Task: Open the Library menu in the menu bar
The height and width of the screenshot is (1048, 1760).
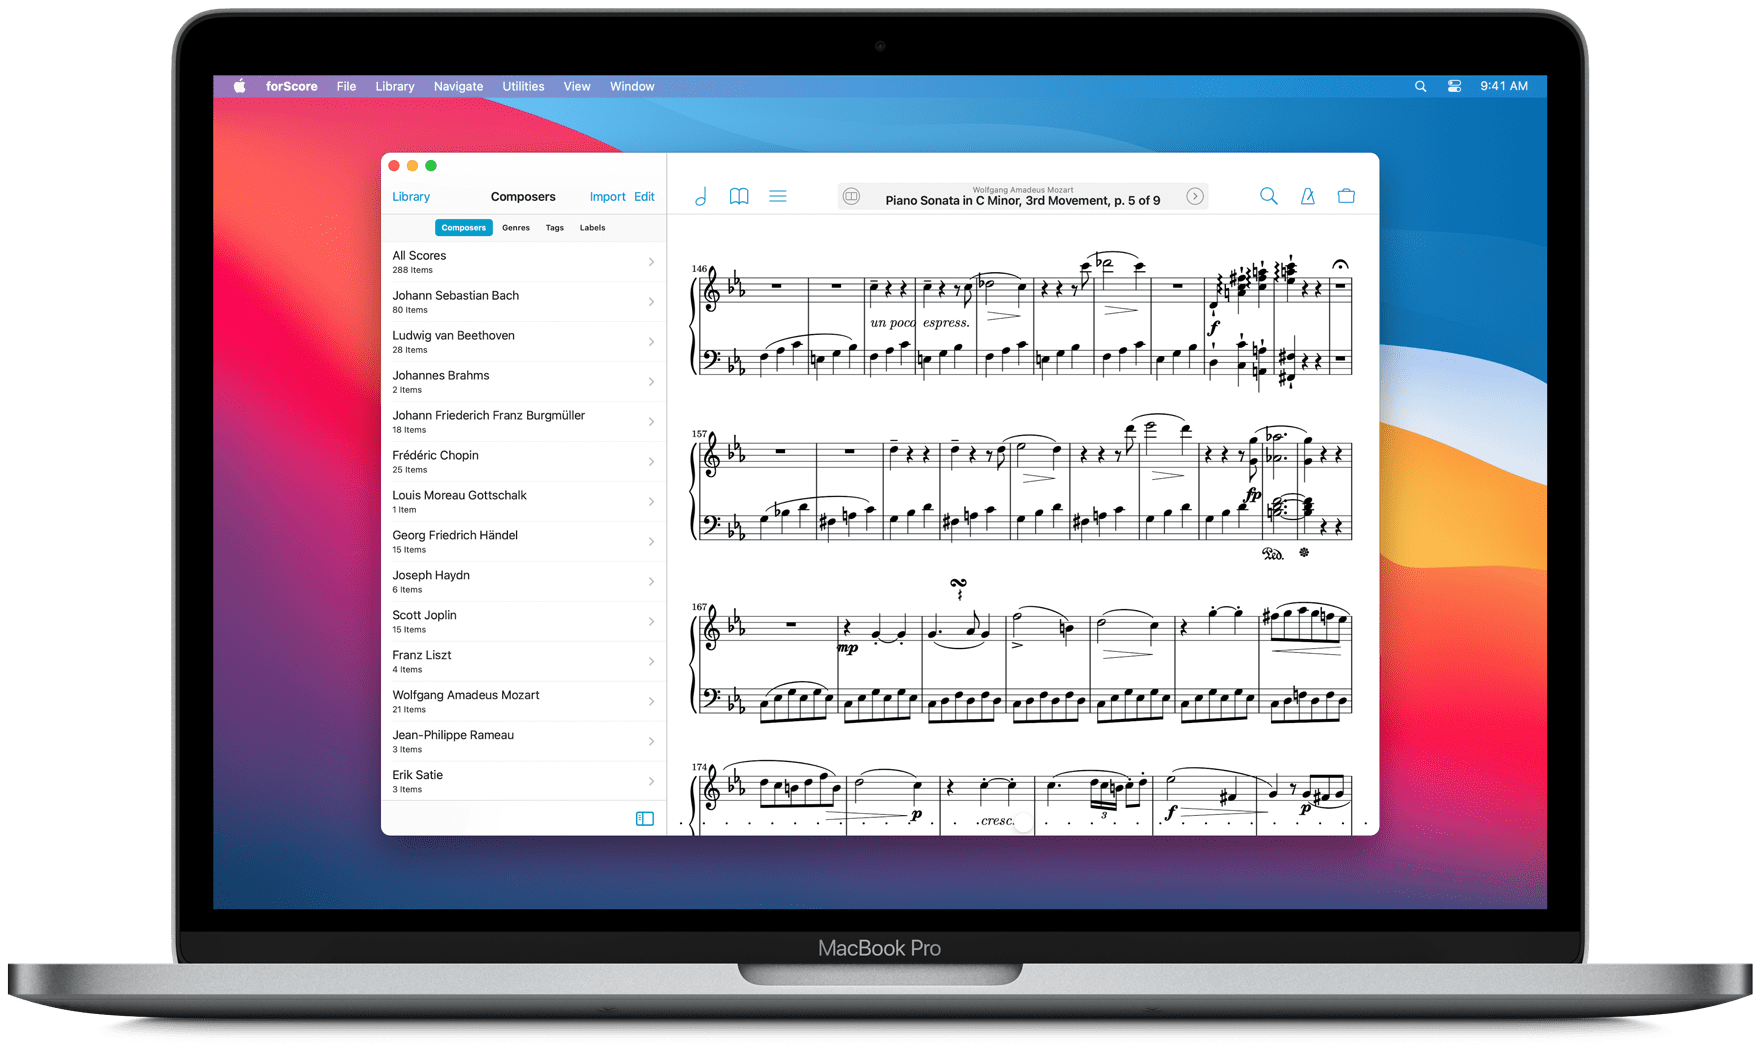Action: (x=395, y=86)
